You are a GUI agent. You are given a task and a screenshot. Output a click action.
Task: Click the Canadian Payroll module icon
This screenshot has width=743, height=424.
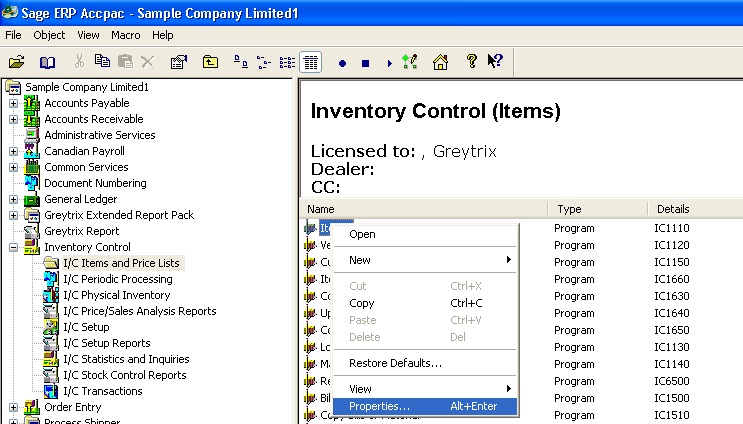tap(32, 151)
